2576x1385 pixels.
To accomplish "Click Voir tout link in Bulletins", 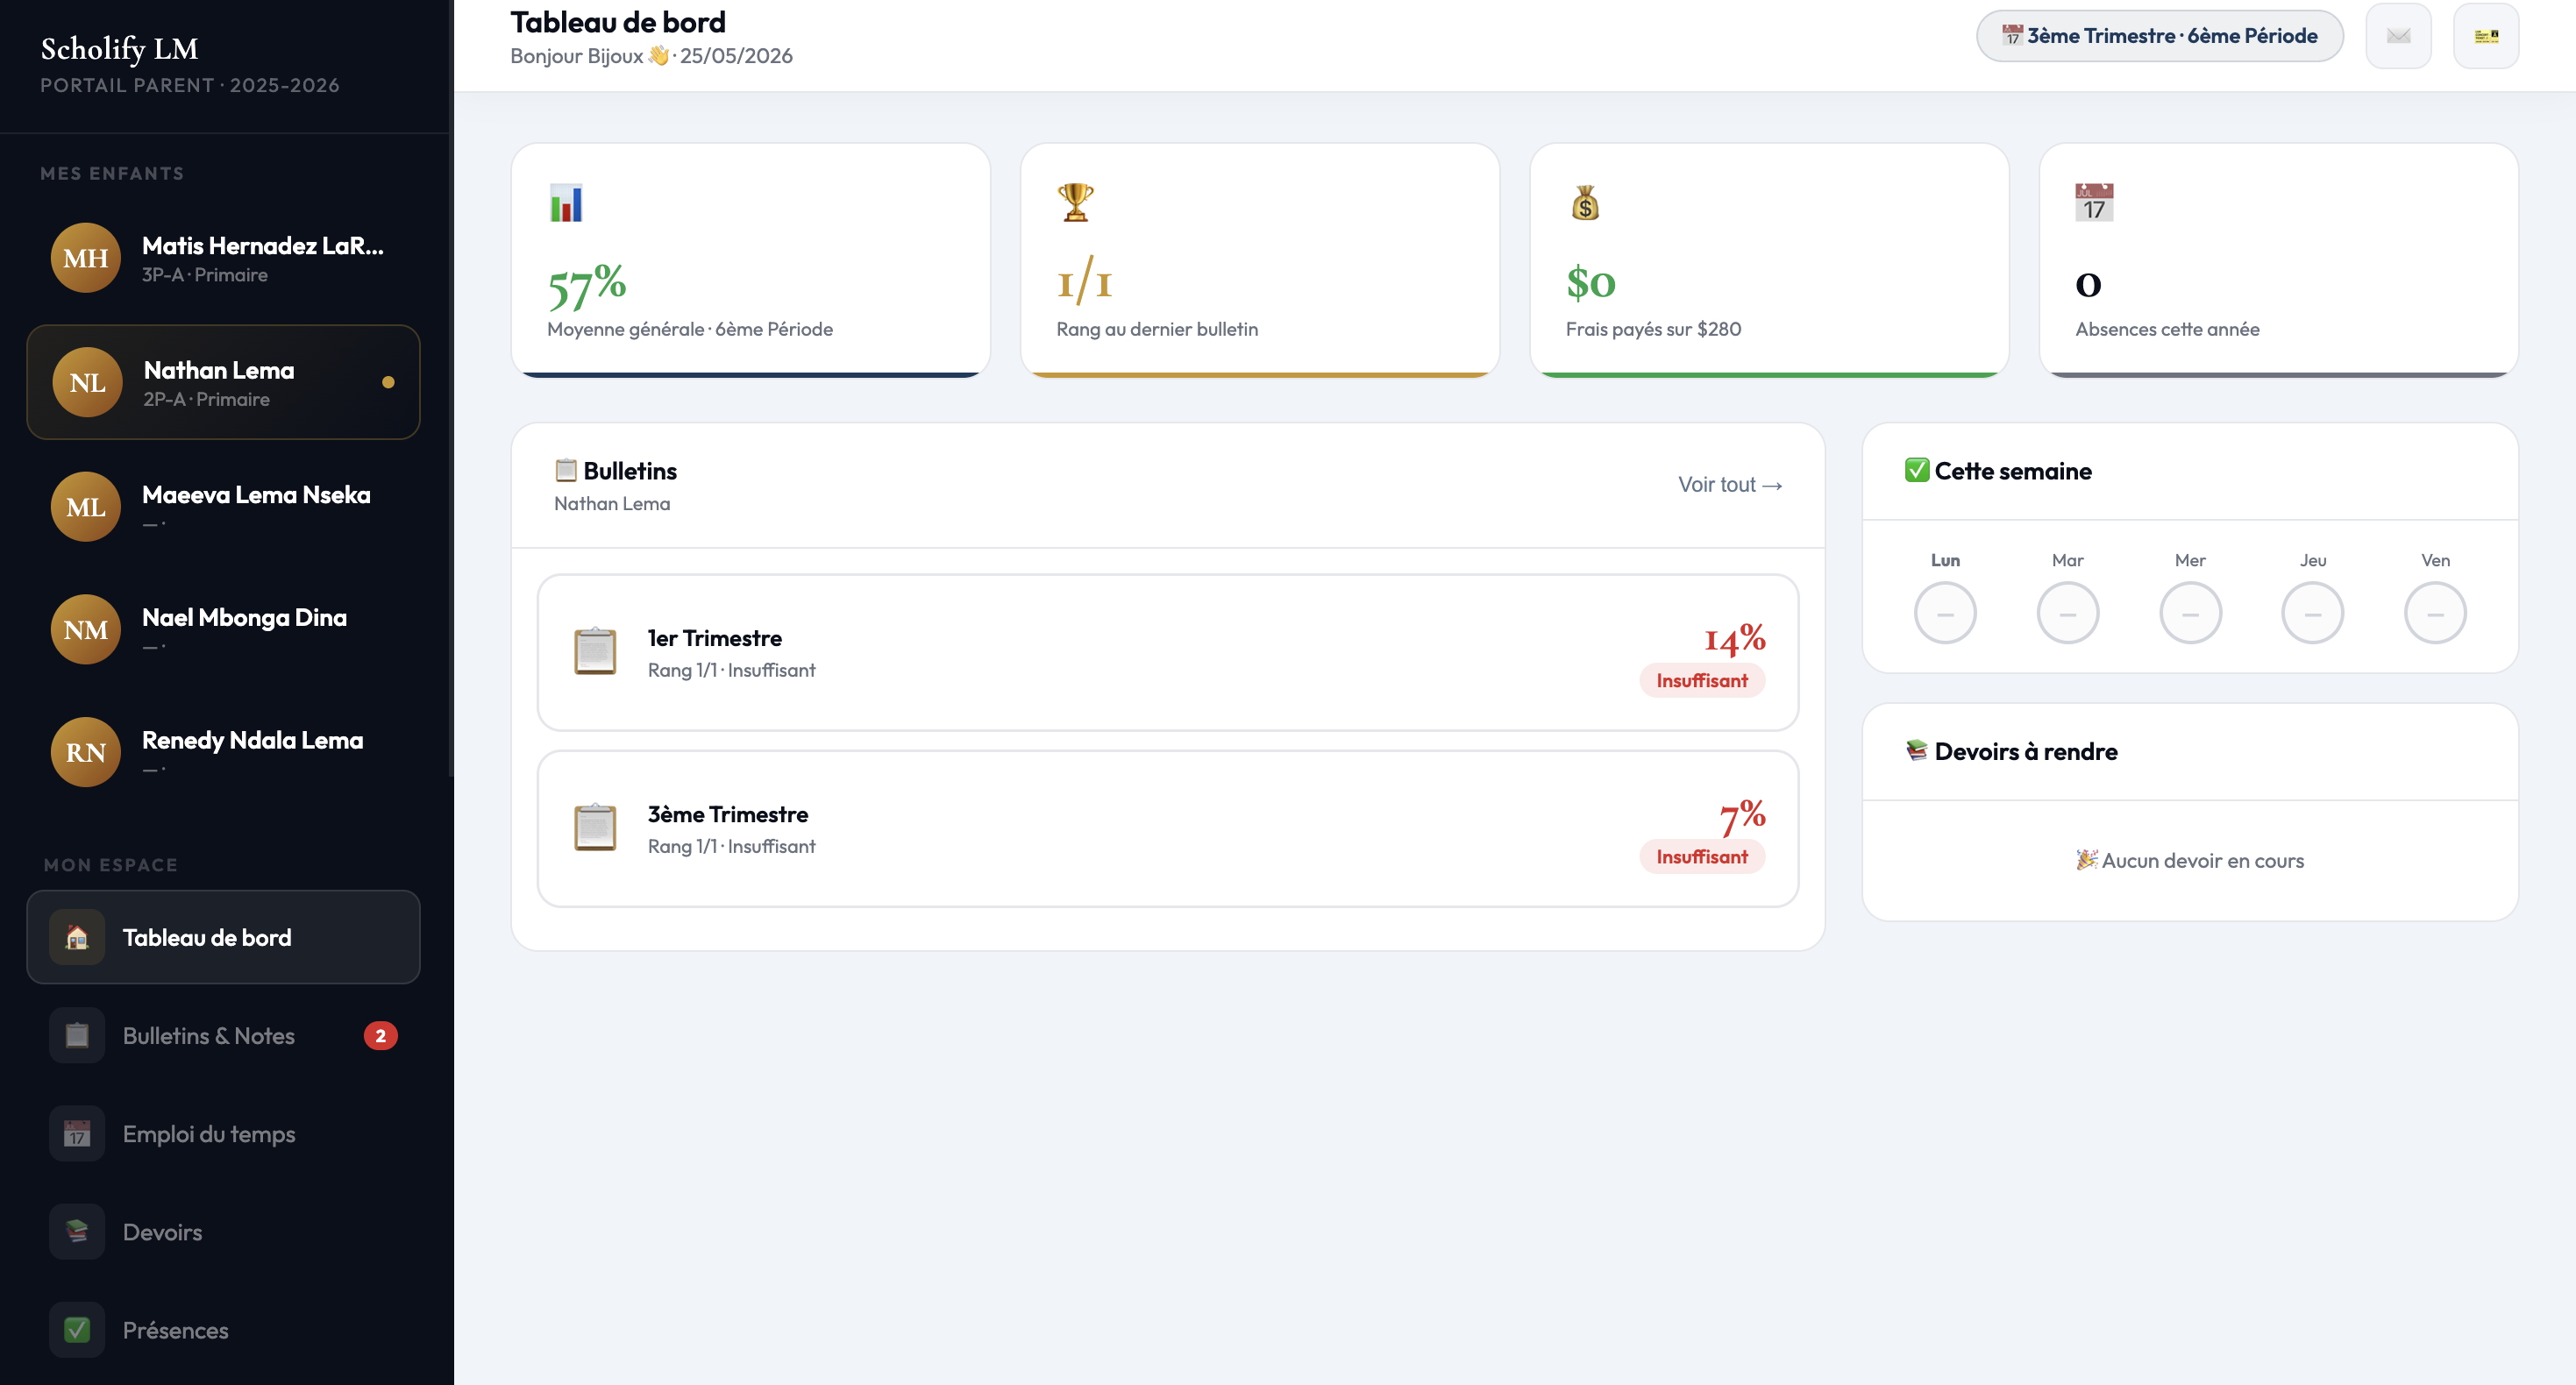I will coord(1730,485).
